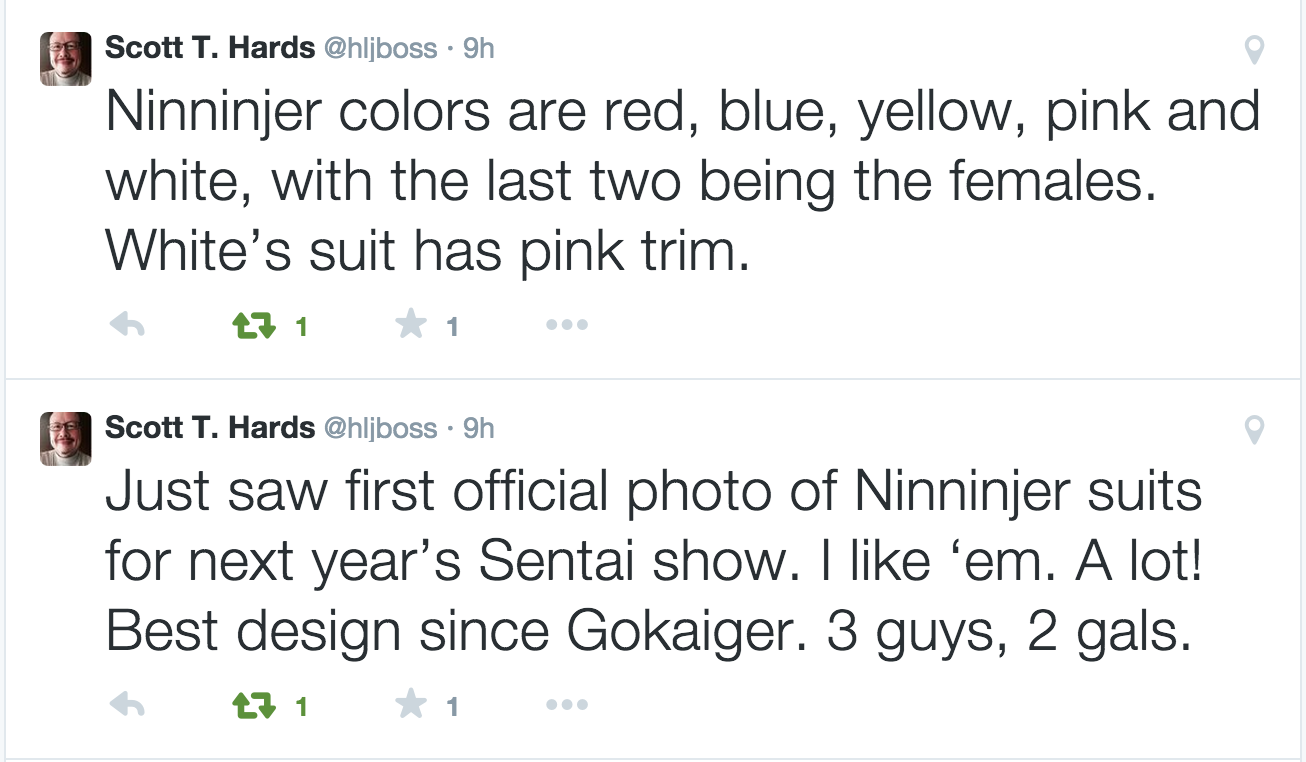Viewport: 1306px width, 762px height.
Task: Reply to the Ninninjer colors tweet
Action: click(127, 325)
